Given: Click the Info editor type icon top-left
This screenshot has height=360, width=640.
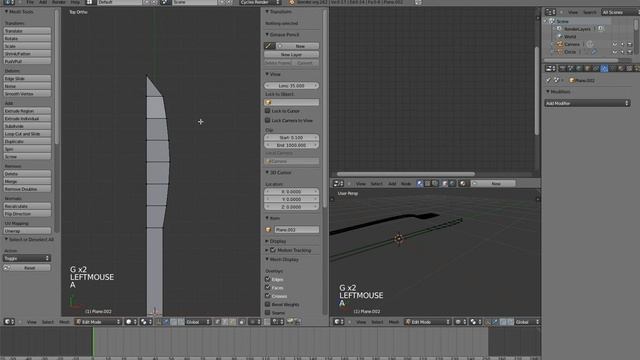Looking at the screenshot, I should click(x=9, y=2).
